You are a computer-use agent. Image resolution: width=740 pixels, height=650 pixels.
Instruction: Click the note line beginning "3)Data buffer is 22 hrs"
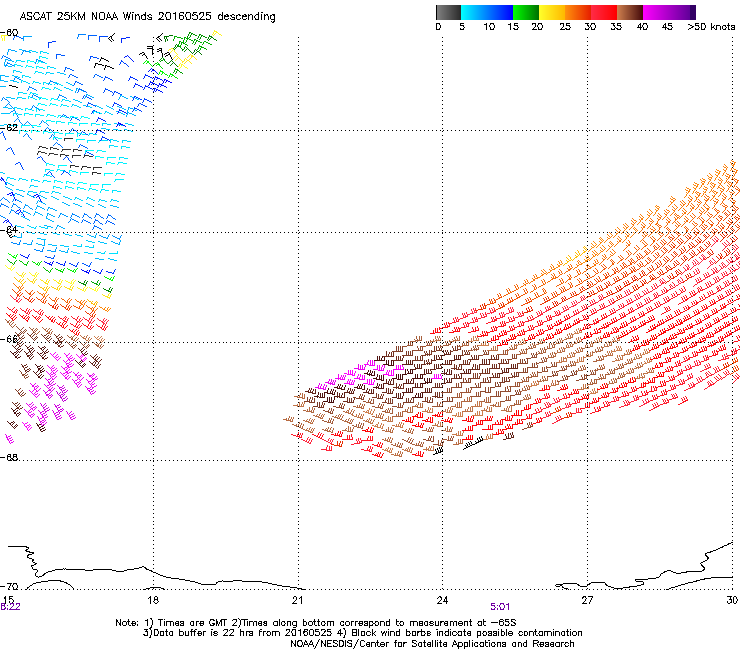tap(362, 633)
